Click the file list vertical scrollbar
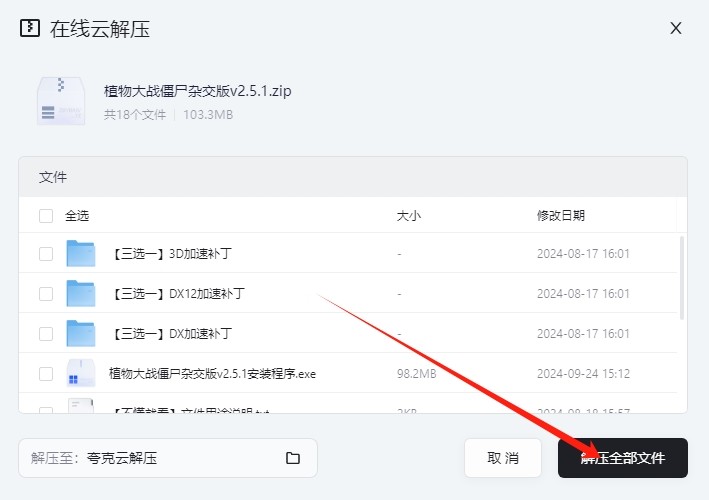Screen dimensions: 709x500 click(x=682, y=278)
